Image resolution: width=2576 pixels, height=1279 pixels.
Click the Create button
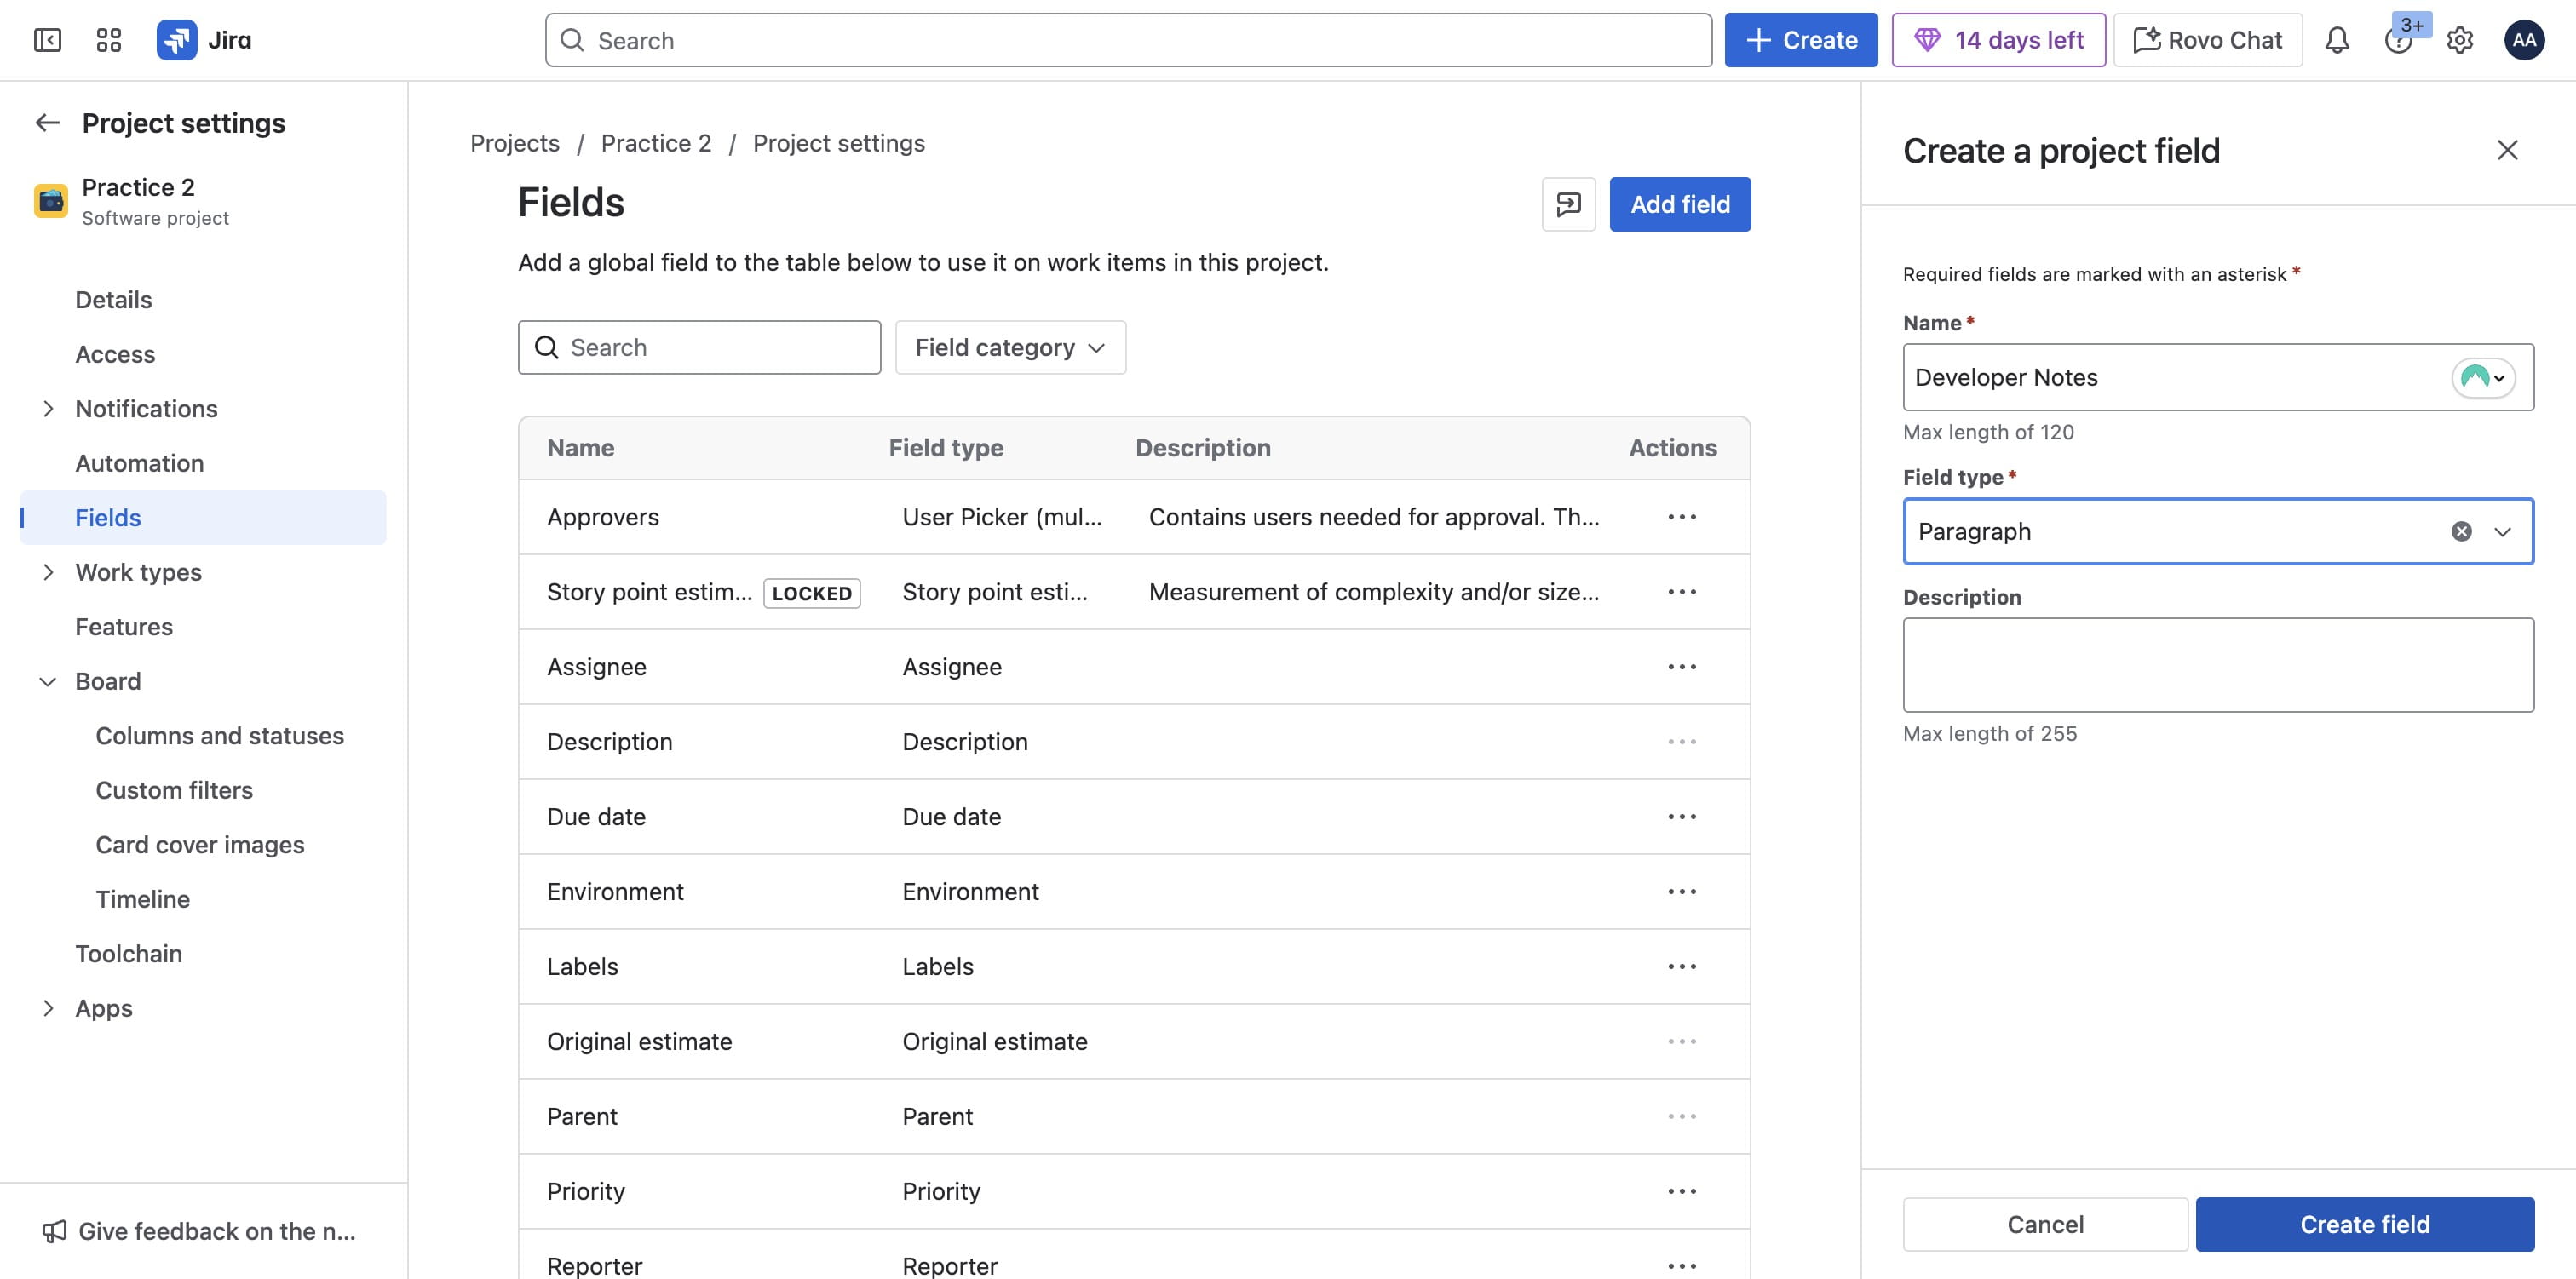click(1800, 40)
